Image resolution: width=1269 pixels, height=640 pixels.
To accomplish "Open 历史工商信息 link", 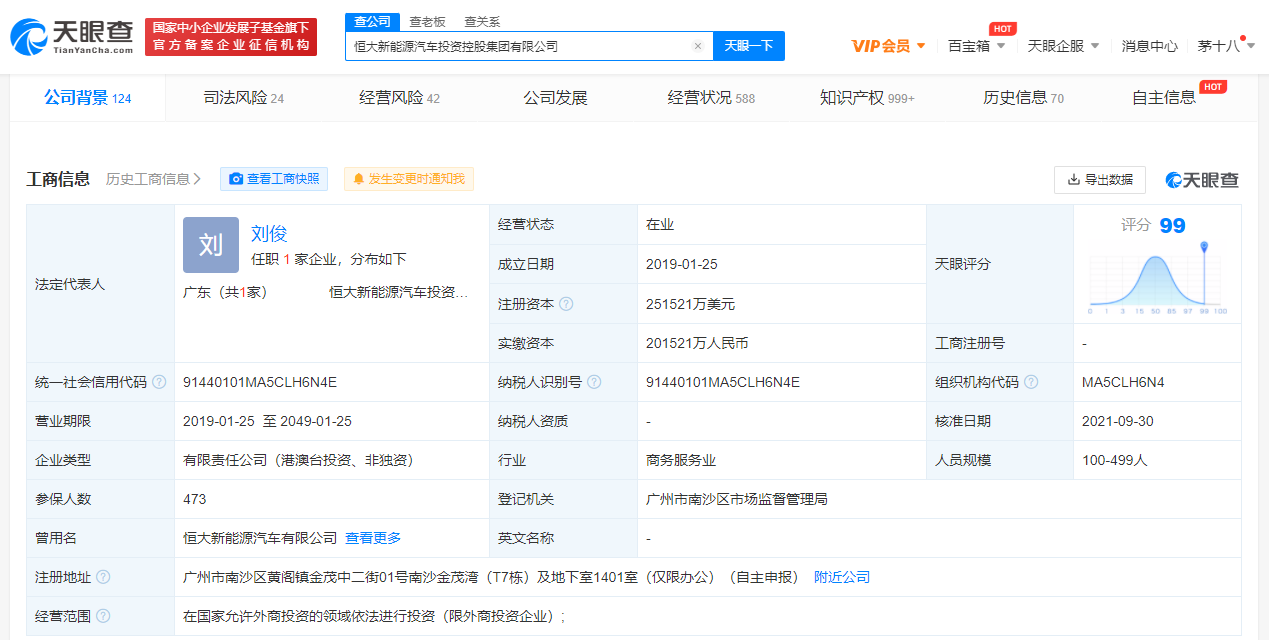I will pos(154,179).
